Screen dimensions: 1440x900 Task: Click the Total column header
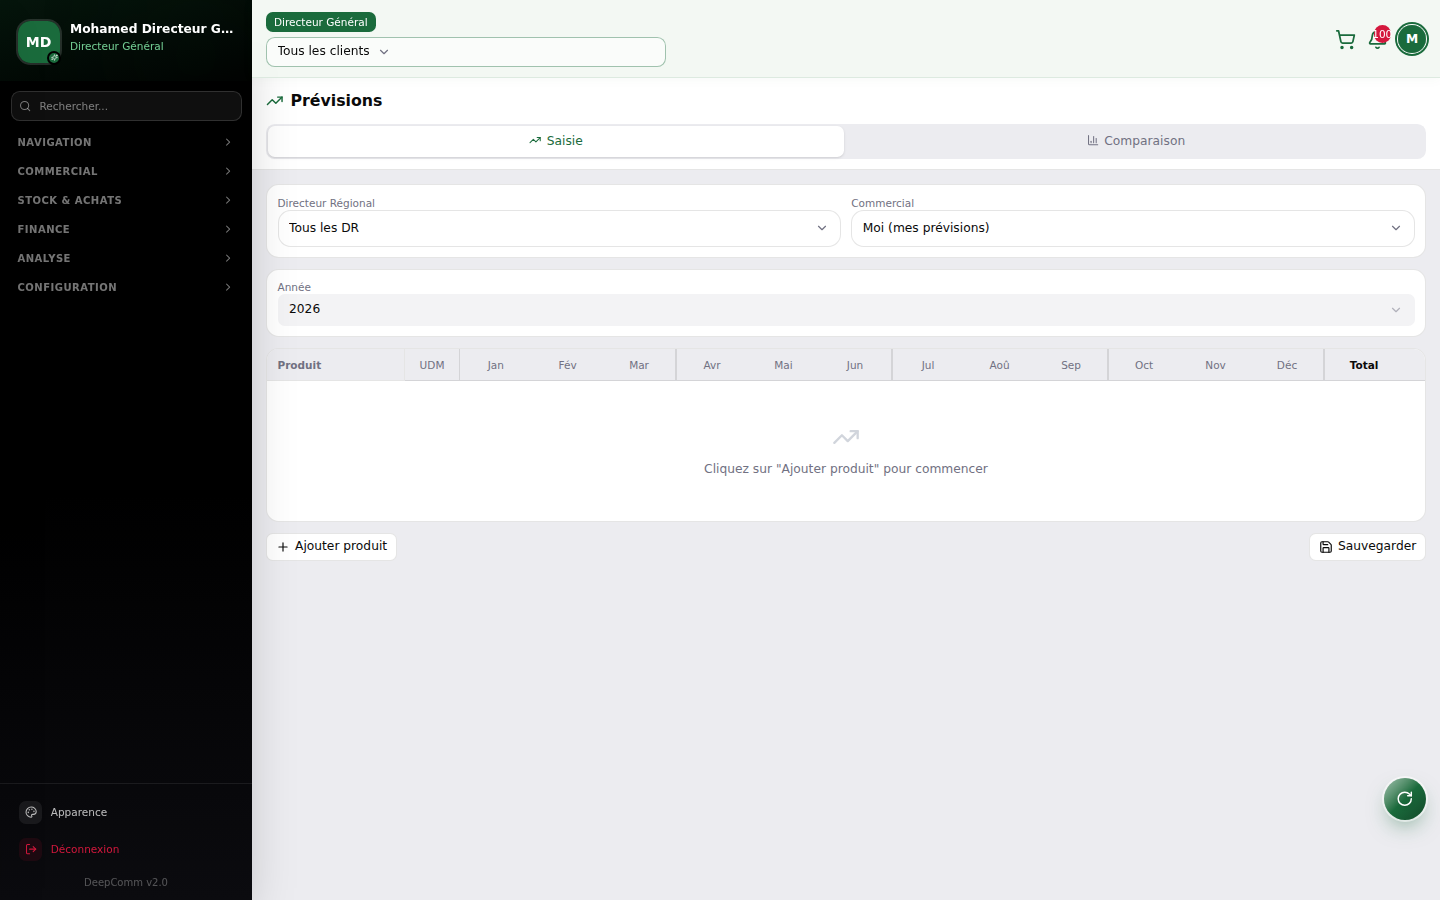[1364, 365]
